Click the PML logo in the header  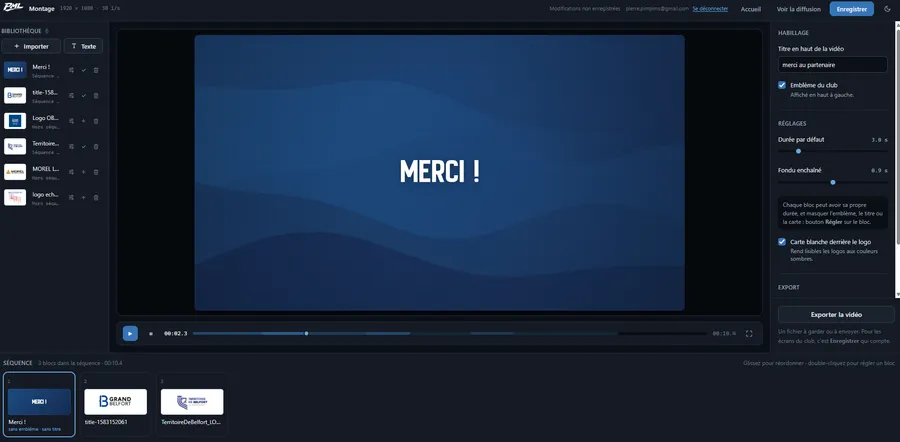[x=13, y=8]
